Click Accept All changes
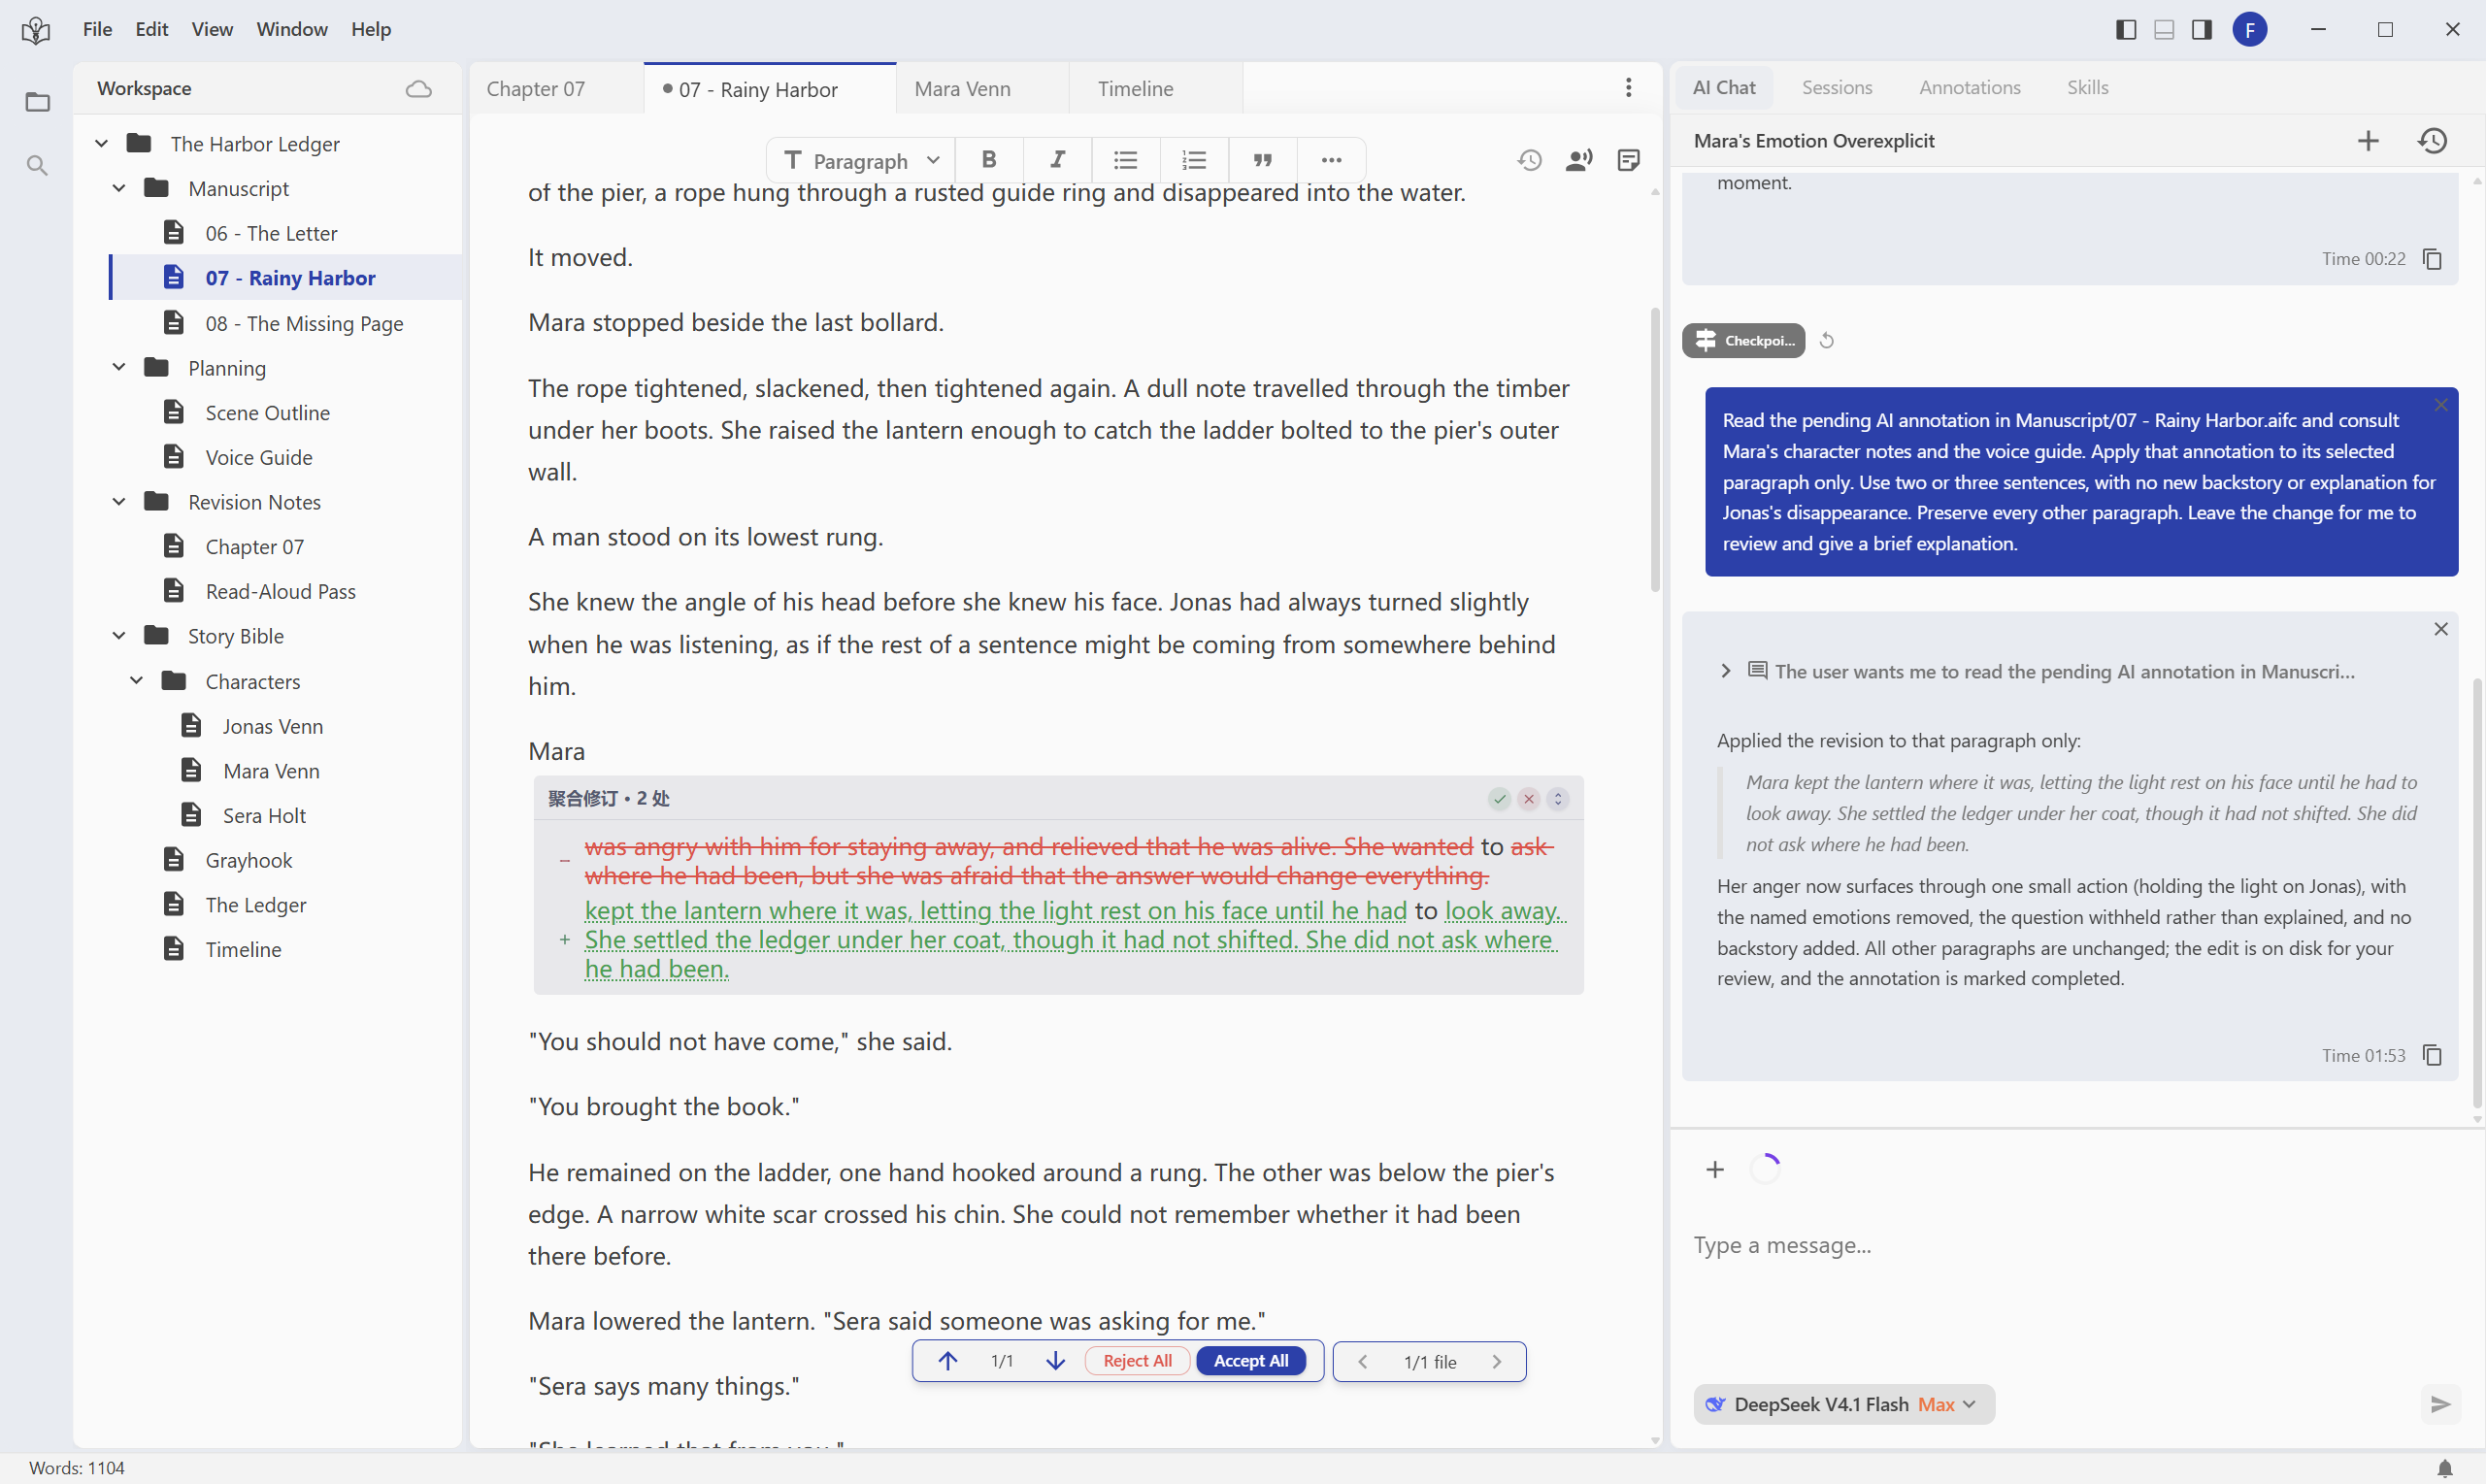2486x1484 pixels. point(1251,1361)
